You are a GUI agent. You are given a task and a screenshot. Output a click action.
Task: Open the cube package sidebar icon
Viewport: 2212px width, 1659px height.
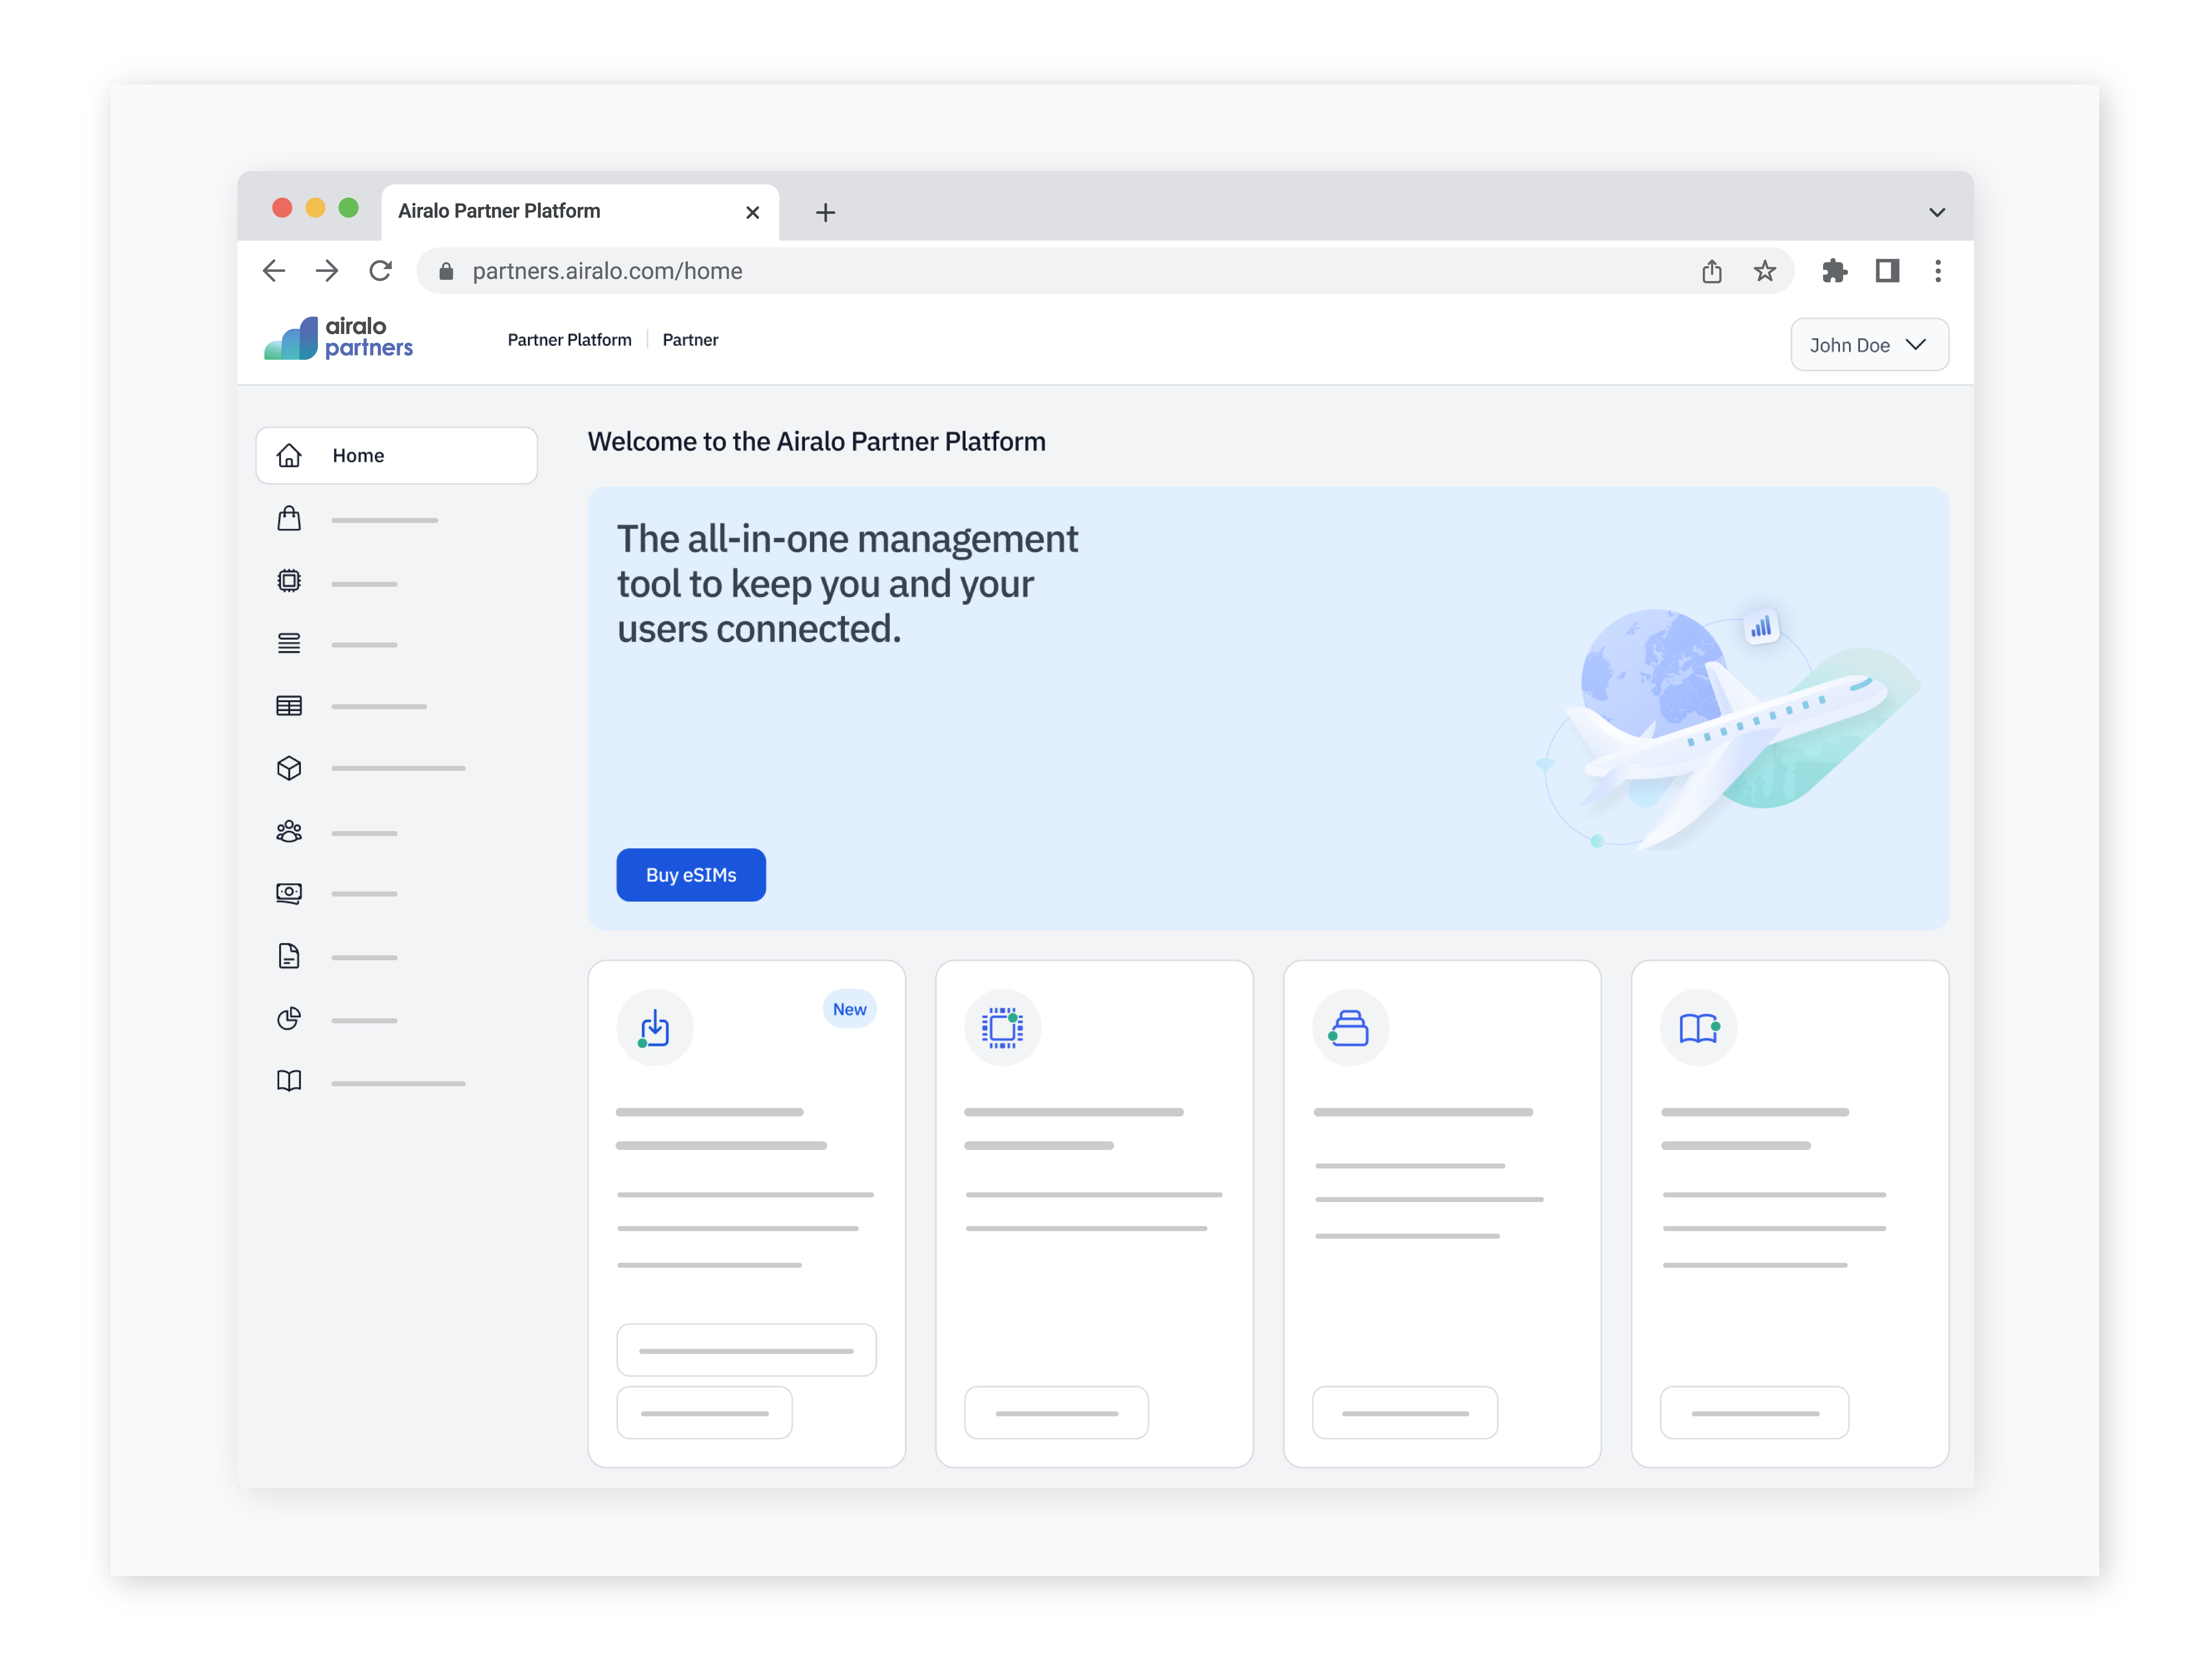[x=289, y=768]
